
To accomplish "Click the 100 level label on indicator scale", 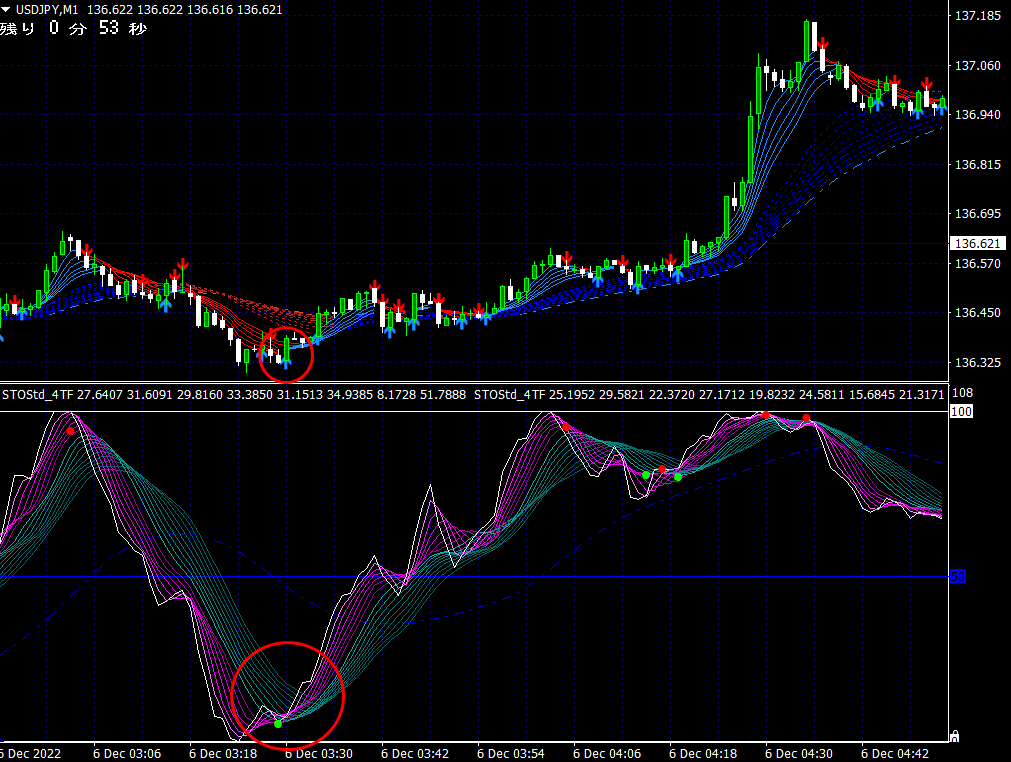I will pyautogui.click(x=960, y=412).
